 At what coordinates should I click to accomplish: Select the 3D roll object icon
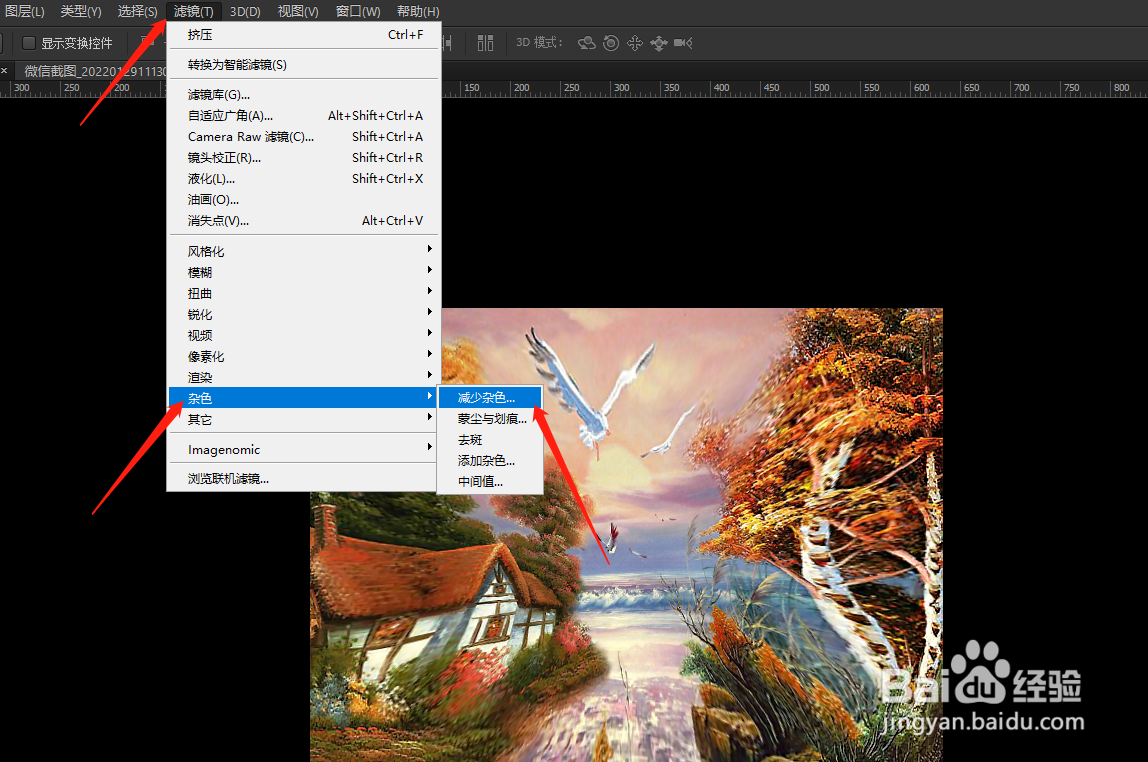pos(611,43)
